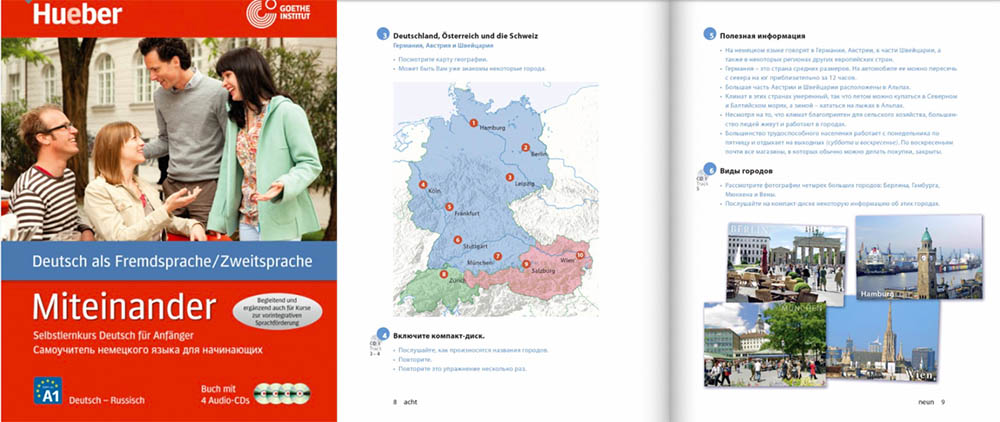Click the Russian subtitle 'Самоучитель немецкого языка'
This screenshot has height=422, width=1000.
pyautogui.click(x=148, y=349)
